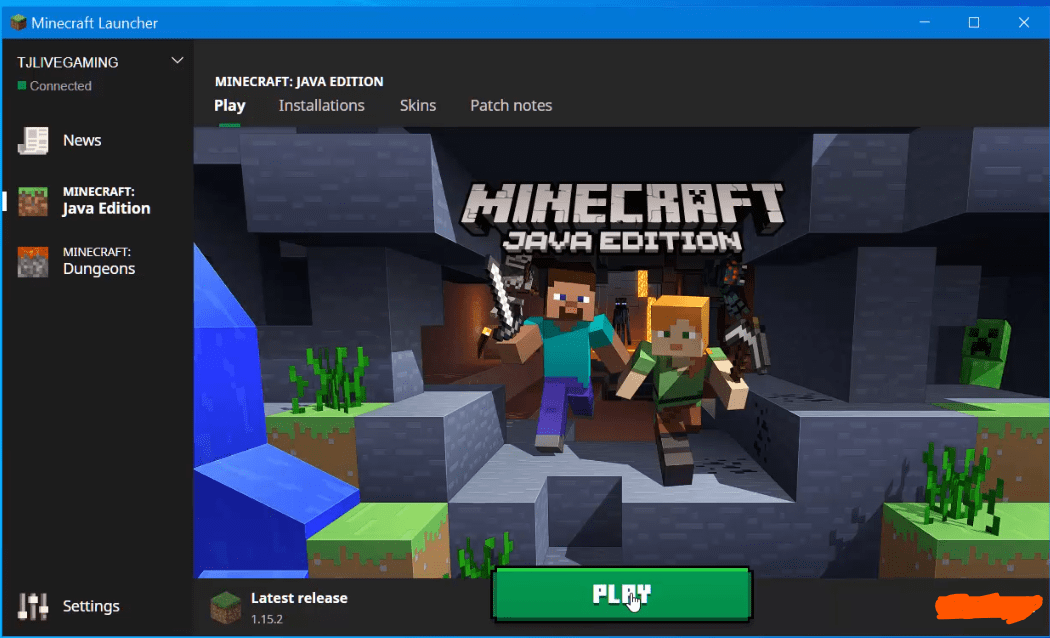Switch to the Play tab
Image resolution: width=1050 pixels, height=638 pixels.
click(x=230, y=106)
